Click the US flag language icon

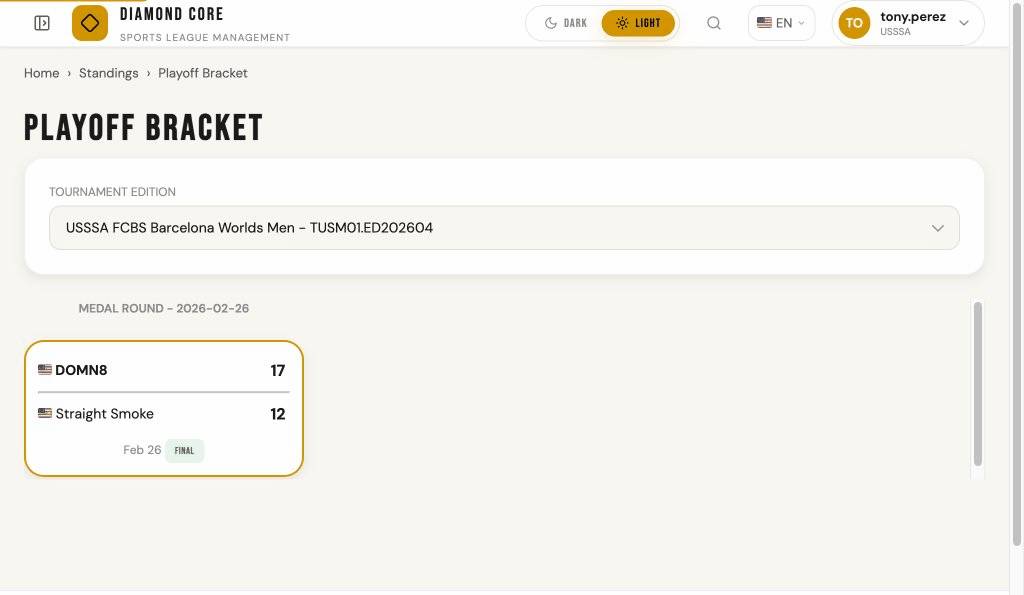tap(764, 23)
